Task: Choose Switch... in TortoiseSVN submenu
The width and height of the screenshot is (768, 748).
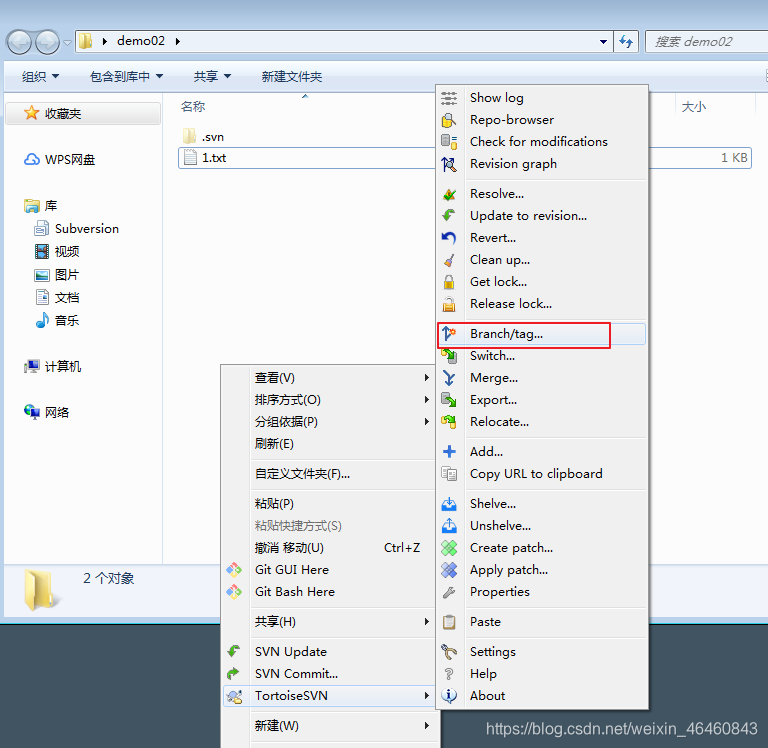Action: 541,356
